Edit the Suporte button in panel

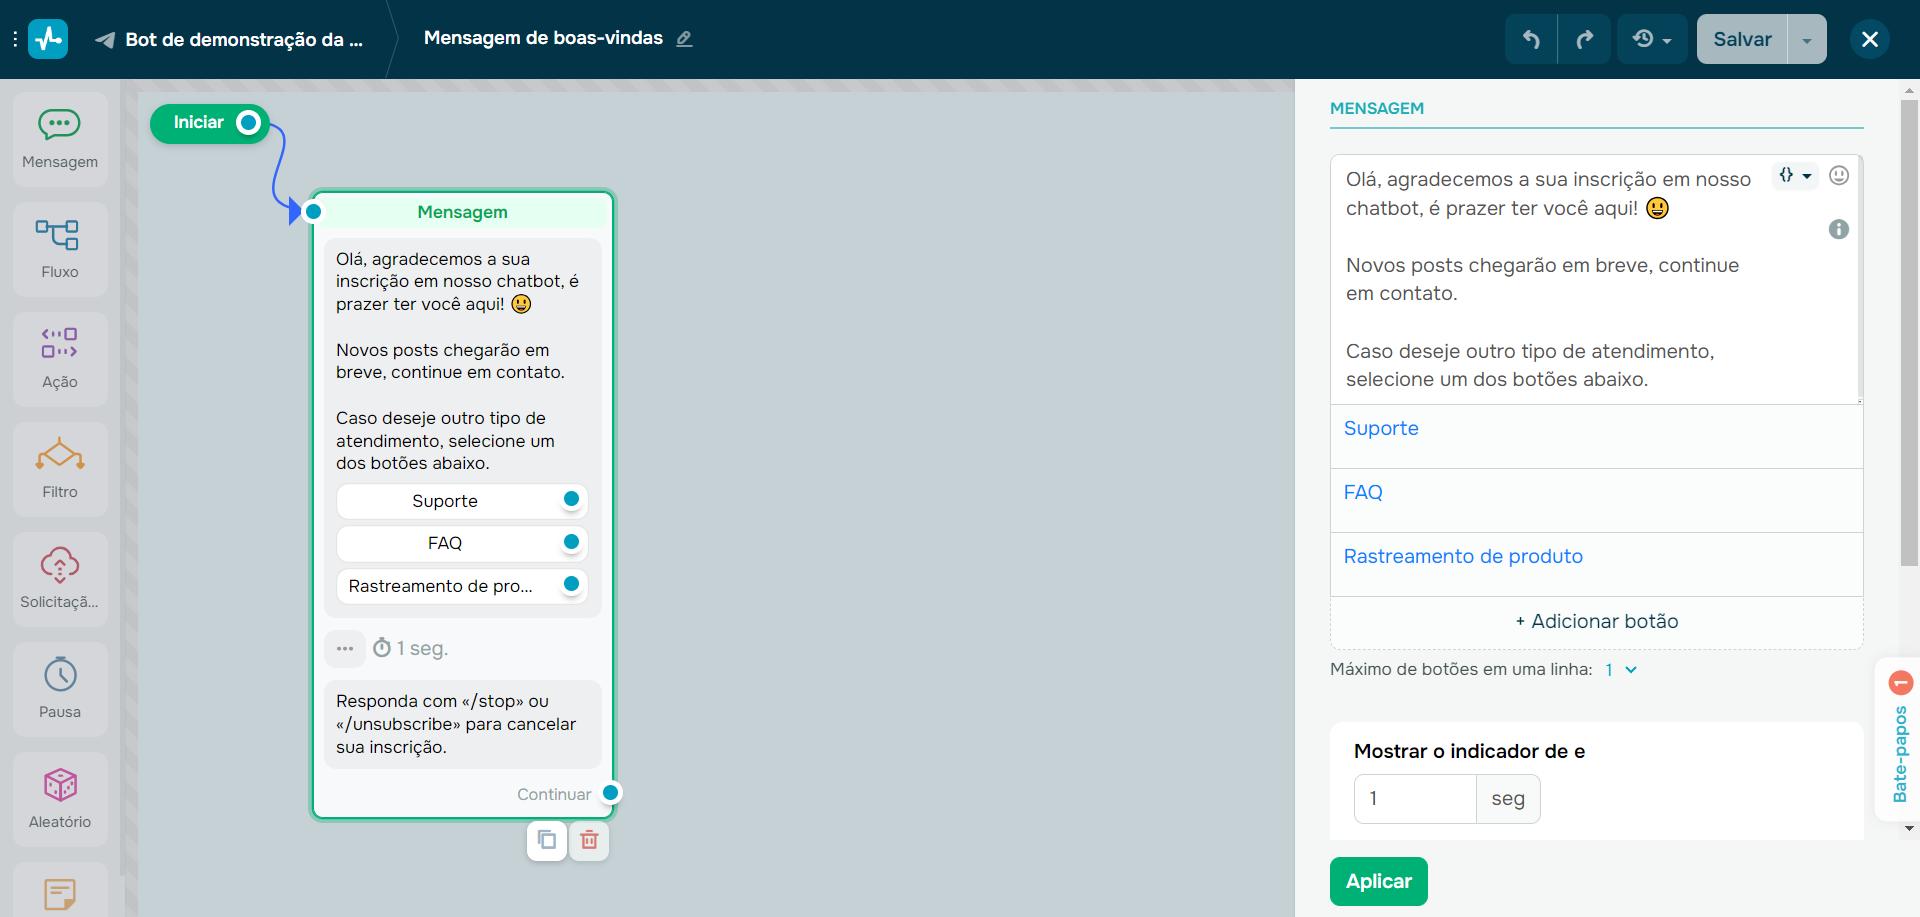pos(1596,437)
